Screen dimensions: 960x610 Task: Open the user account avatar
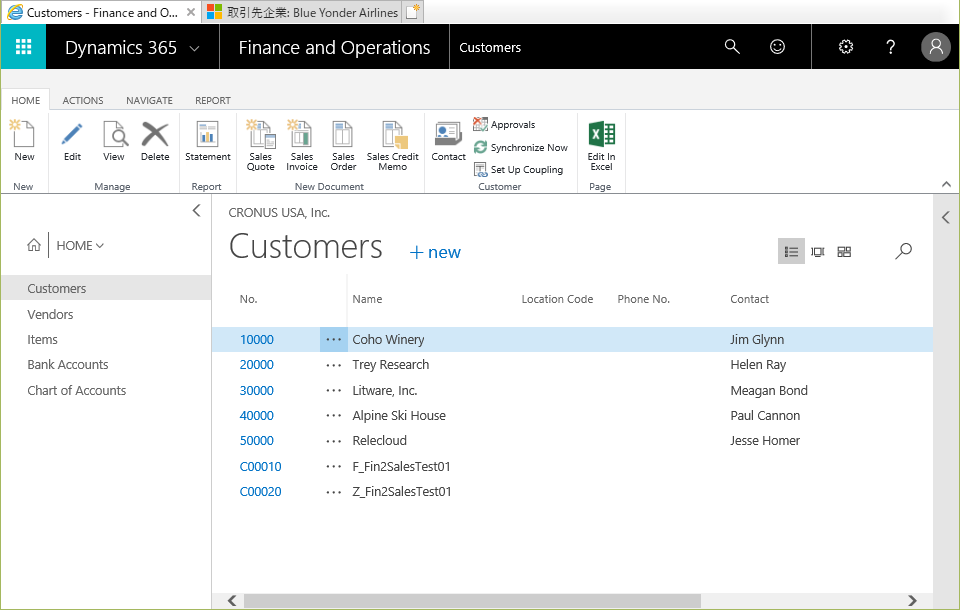coord(936,47)
